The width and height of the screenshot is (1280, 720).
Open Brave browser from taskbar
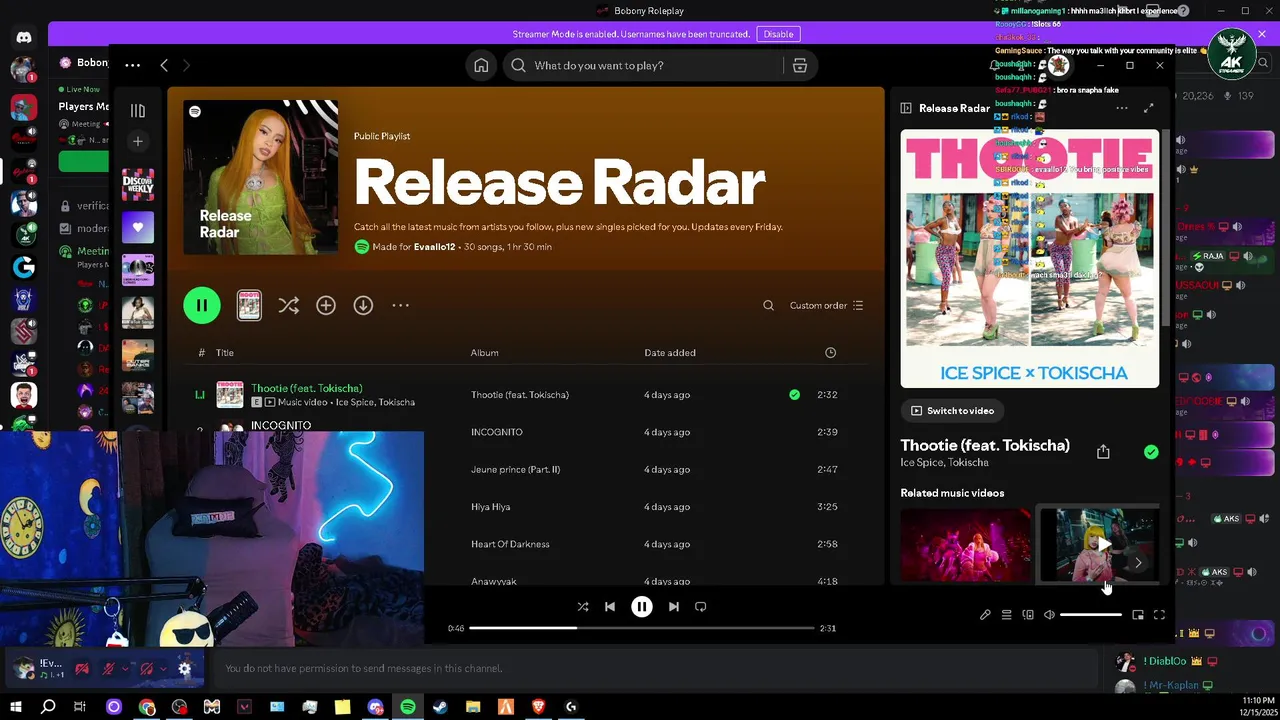(x=538, y=707)
